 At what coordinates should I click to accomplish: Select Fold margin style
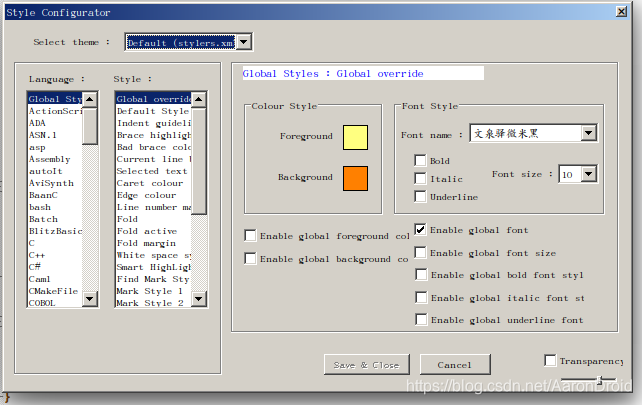(x=154, y=243)
